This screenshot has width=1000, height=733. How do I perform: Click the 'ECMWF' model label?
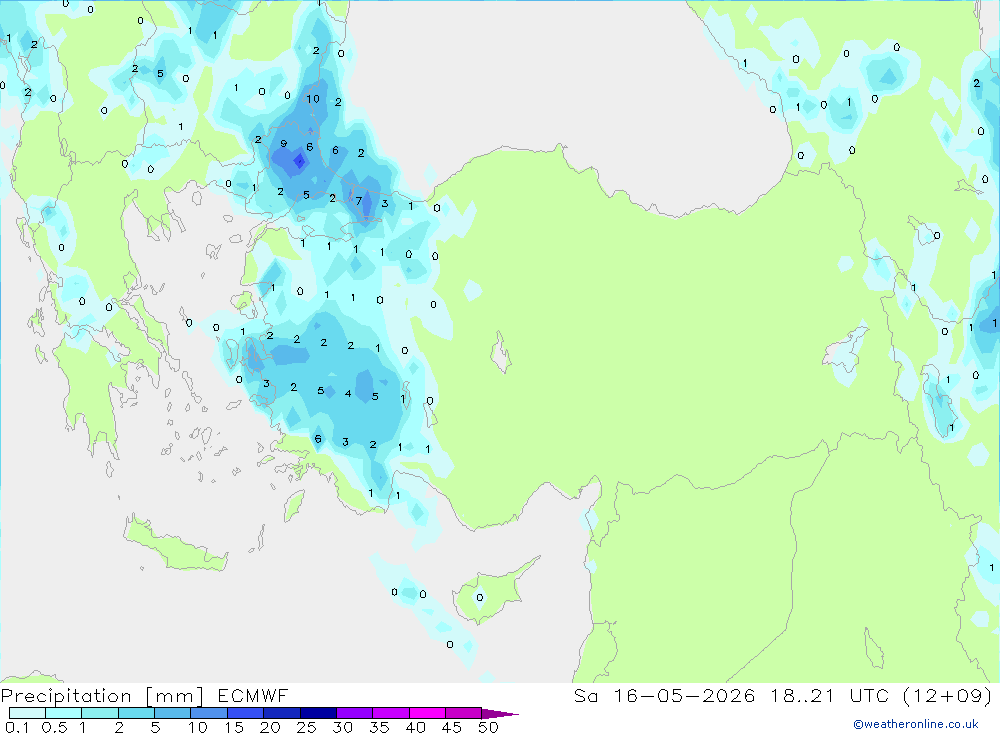point(253,695)
